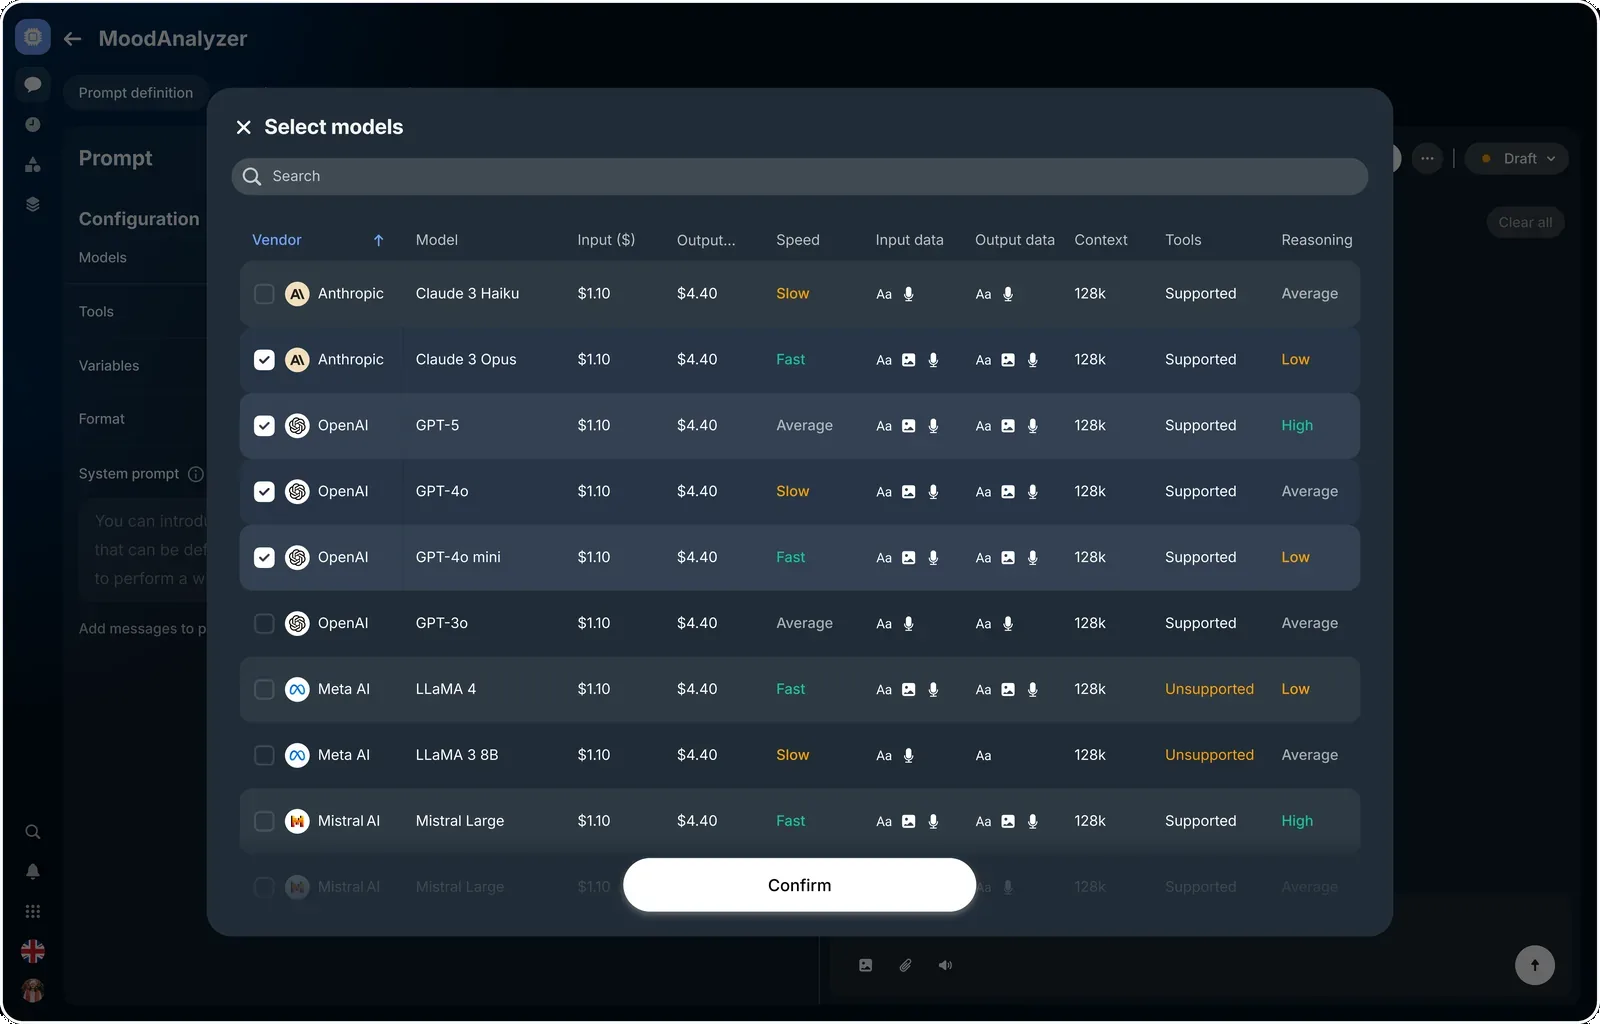Deselect the GPT-4o mini checkbox
1600x1024 pixels.
point(264,558)
